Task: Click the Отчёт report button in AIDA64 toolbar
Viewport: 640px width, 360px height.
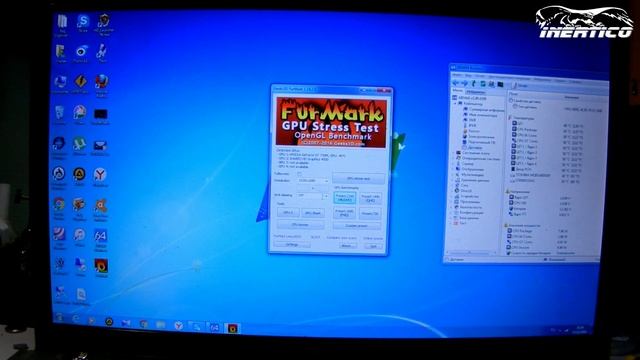Action: (x=520, y=86)
